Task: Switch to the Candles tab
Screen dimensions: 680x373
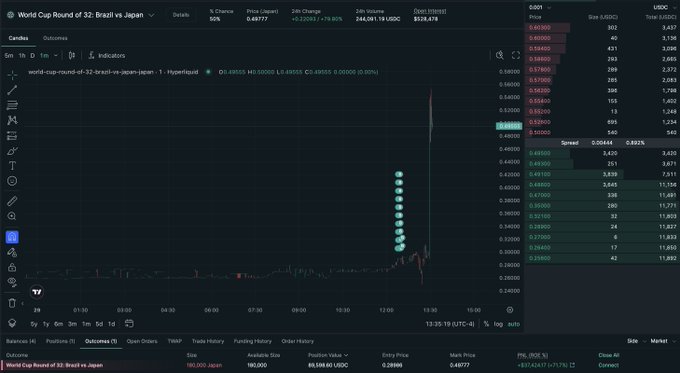Action: point(18,38)
